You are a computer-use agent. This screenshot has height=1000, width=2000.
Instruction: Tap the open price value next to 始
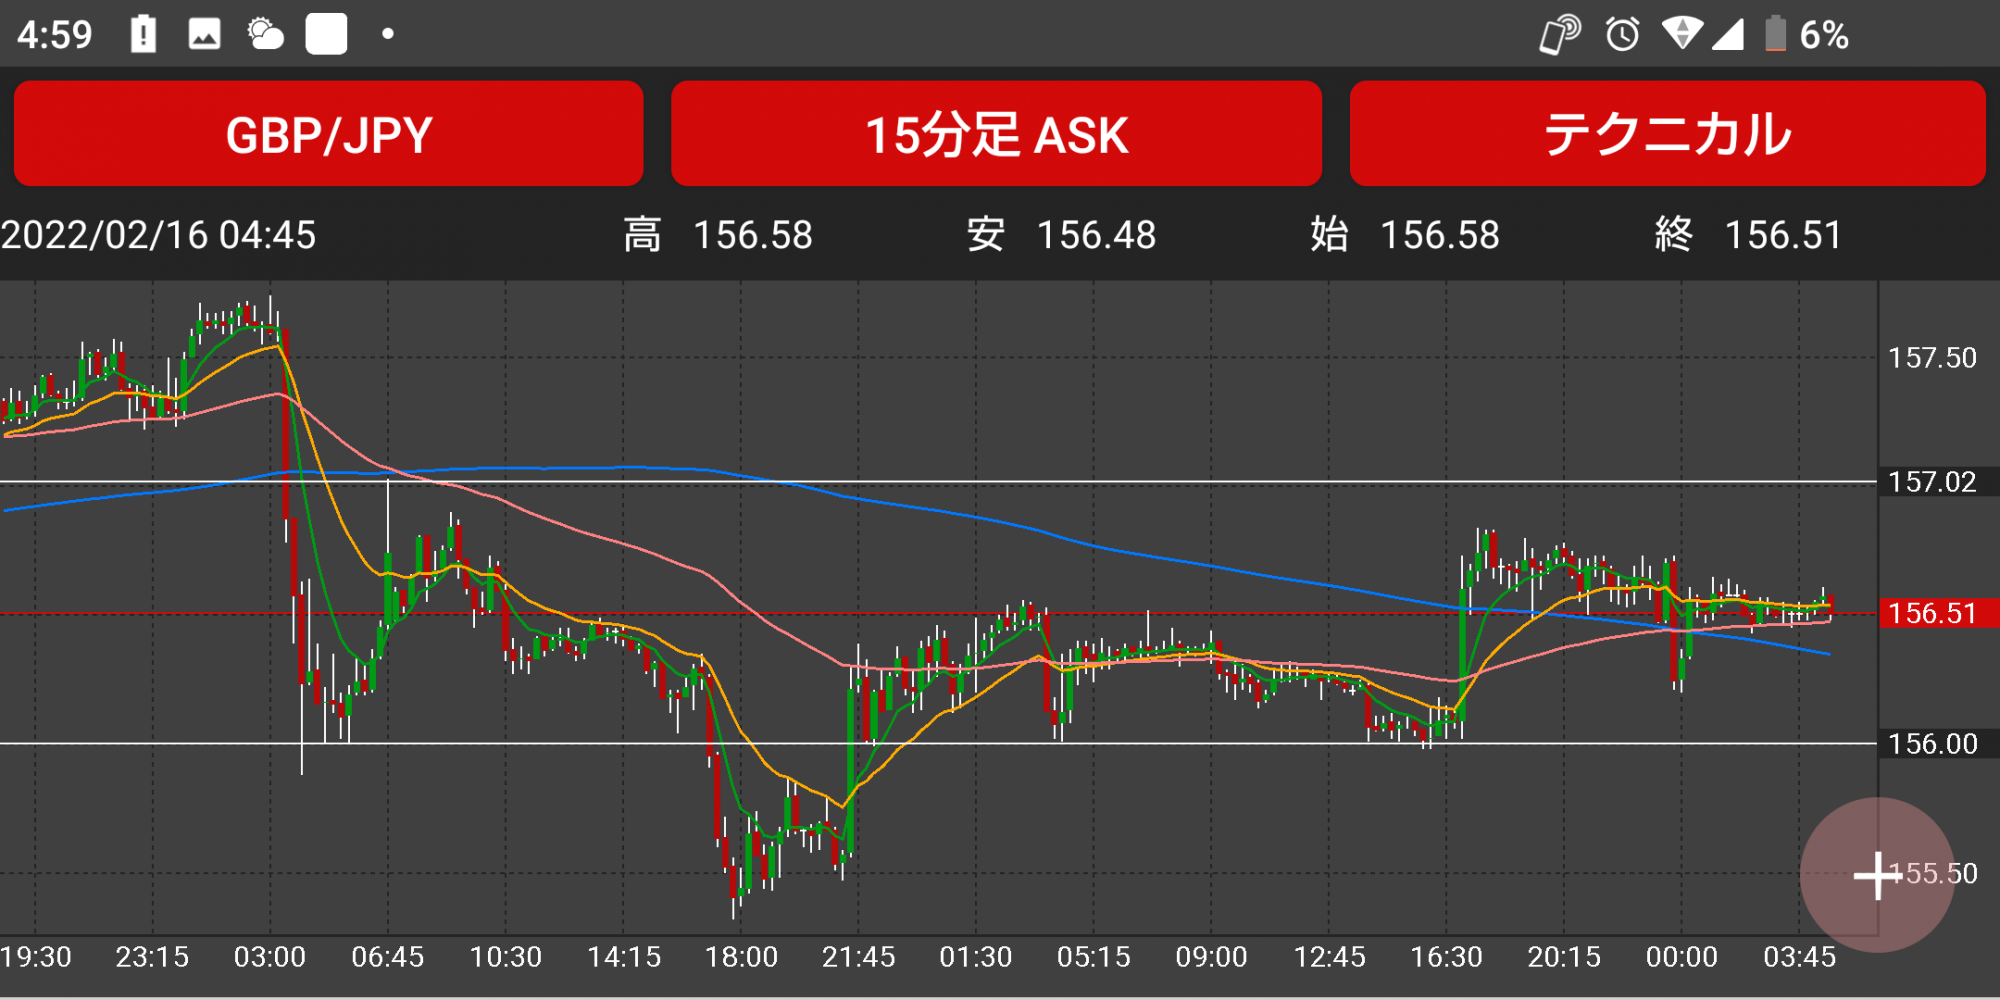(x=1440, y=236)
